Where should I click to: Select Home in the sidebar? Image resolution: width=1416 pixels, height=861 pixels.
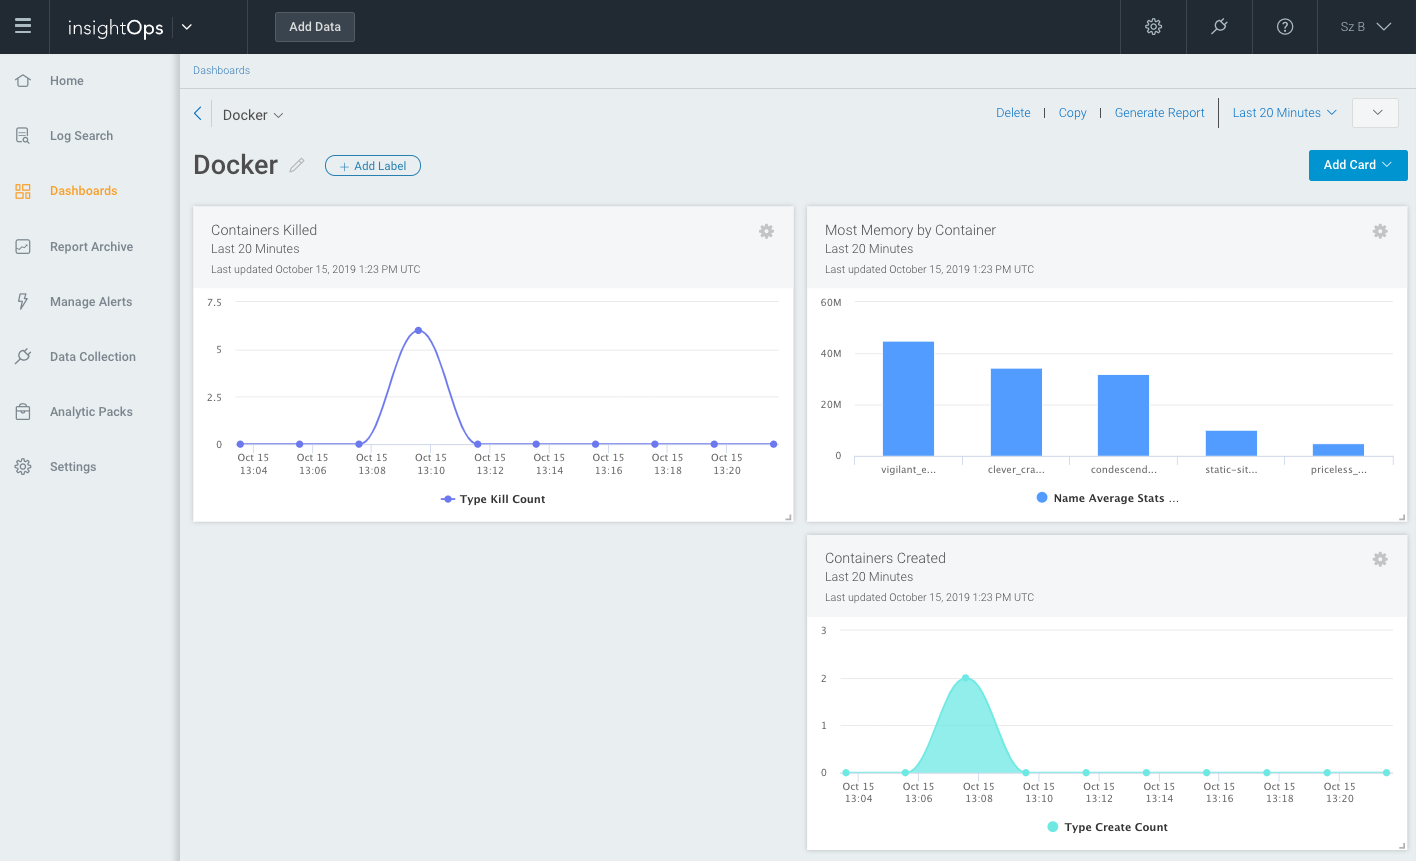coord(67,81)
